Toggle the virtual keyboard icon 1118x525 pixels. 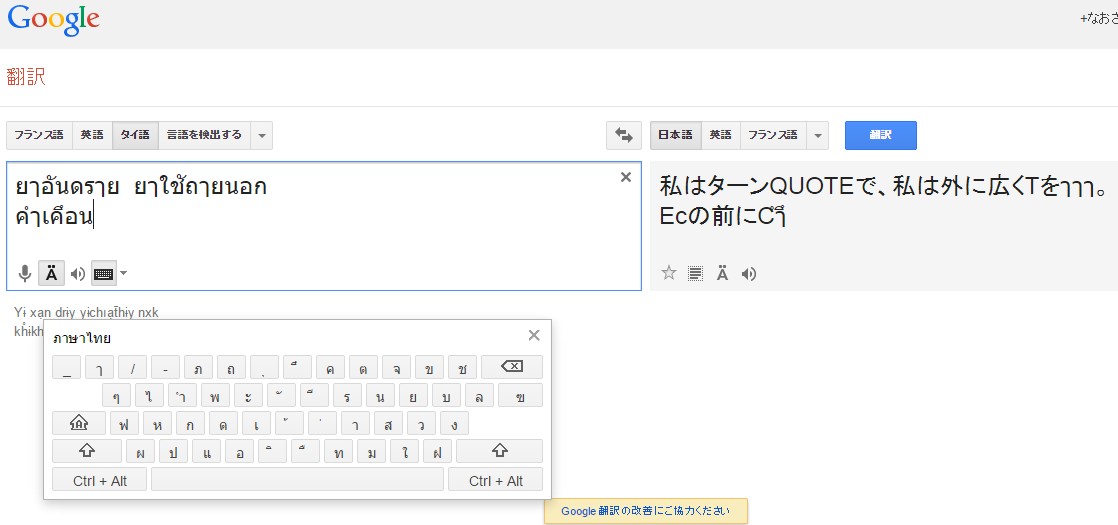pos(104,273)
